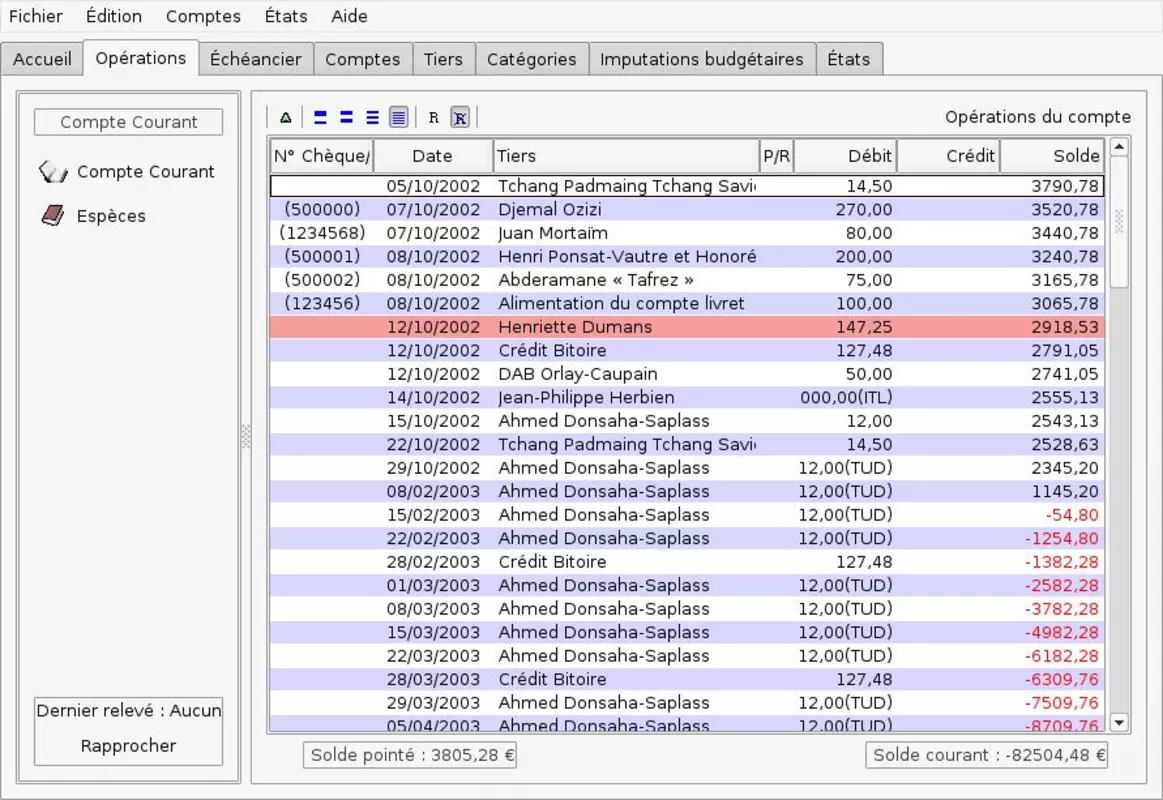Open the Édition menu
Screen dimensions: 1163x800
click(x=113, y=16)
